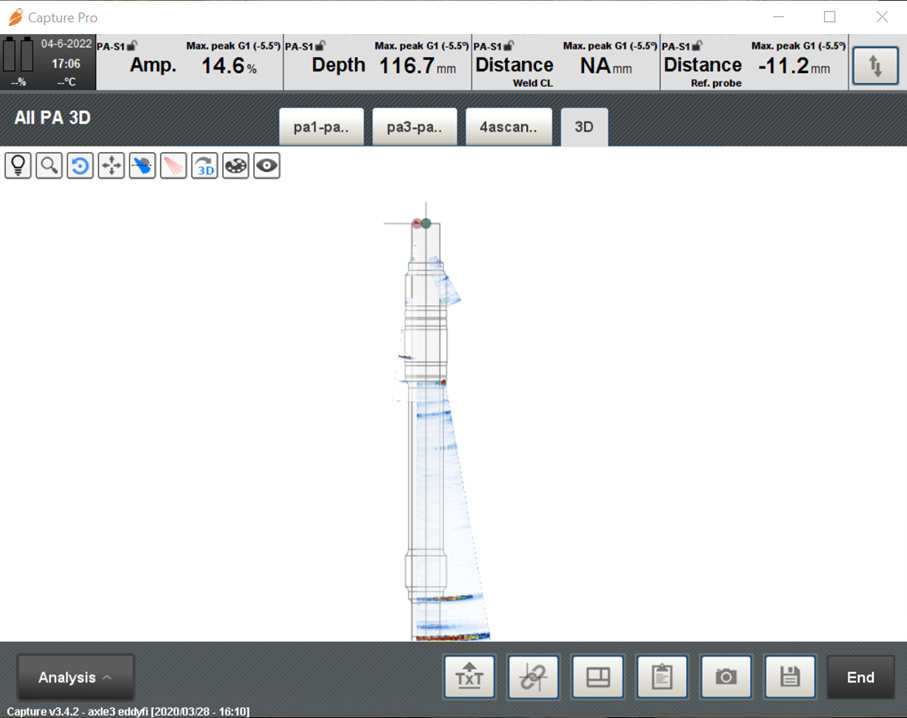Click the All PA 3D layout title

pos(53,118)
